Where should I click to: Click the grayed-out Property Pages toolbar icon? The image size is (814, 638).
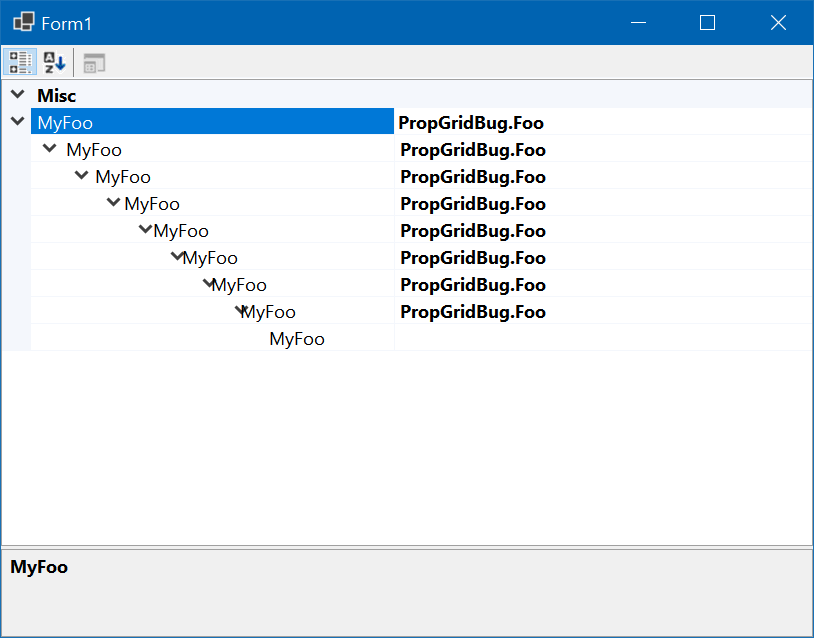click(x=93, y=62)
